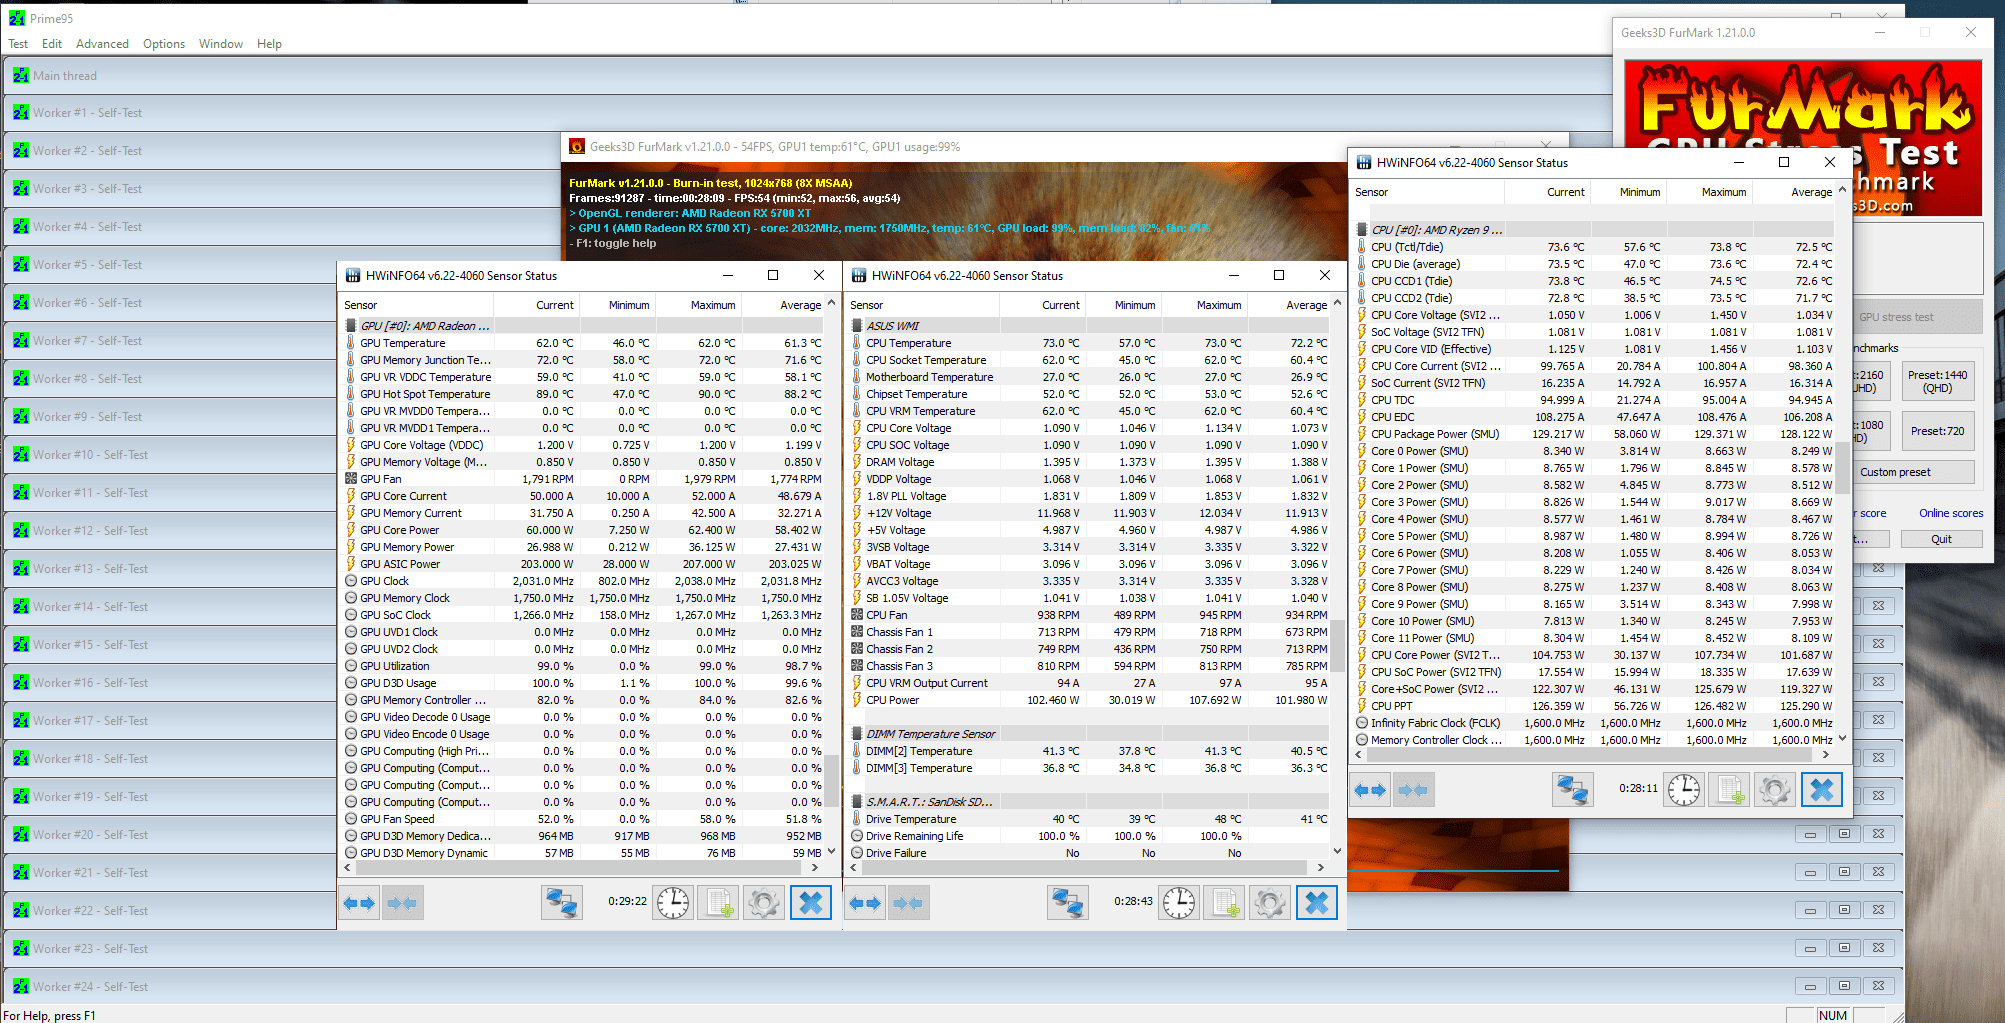Click scroll-up arrow in ASUS WMI sensor window
The image size is (2005, 1023).
[1337, 303]
